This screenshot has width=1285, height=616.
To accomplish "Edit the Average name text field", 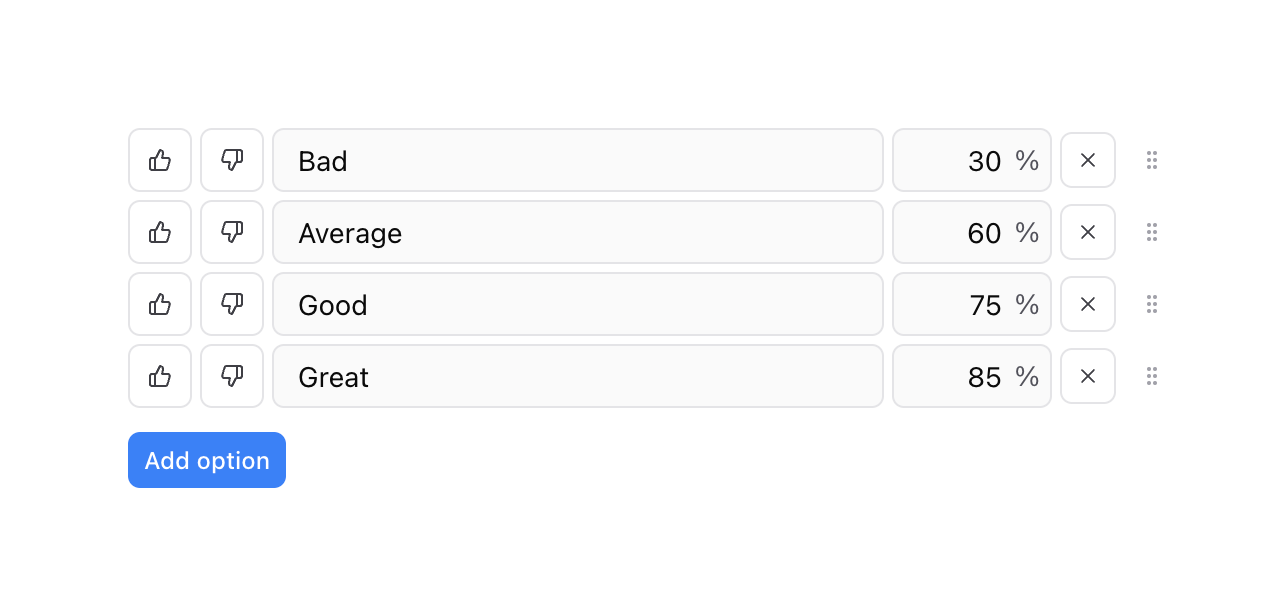I will [x=578, y=232].
